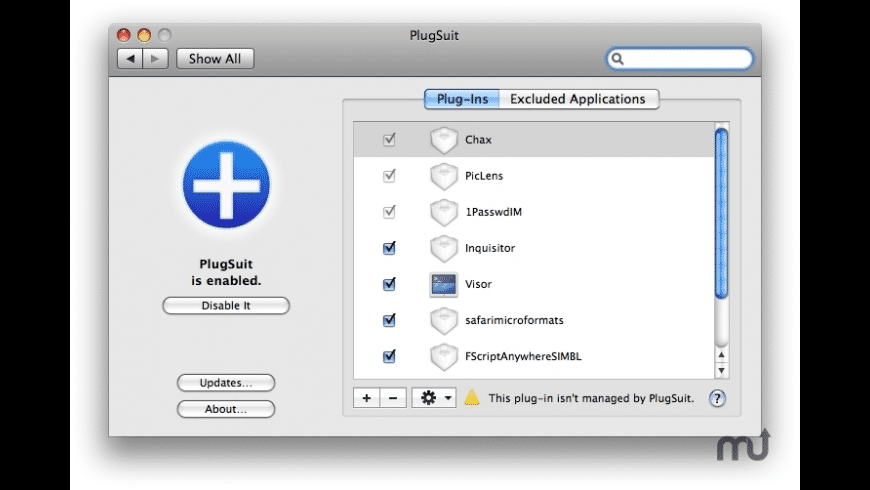Uncheck the FScriptAnywhereSIMBL plug-in
The width and height of the screenshot is (870, 490).
click(x=390, y=356)
